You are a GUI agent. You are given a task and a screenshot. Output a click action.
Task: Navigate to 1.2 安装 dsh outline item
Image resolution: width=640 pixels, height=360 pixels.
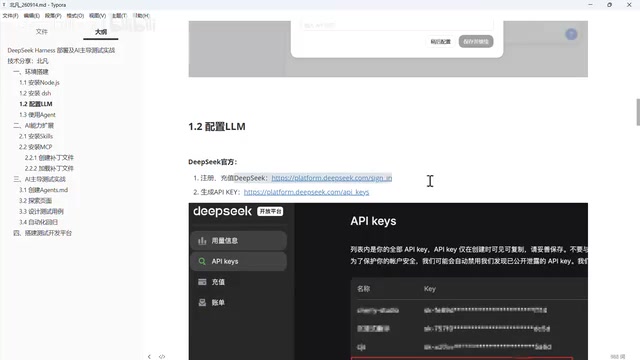coord(35,93)
